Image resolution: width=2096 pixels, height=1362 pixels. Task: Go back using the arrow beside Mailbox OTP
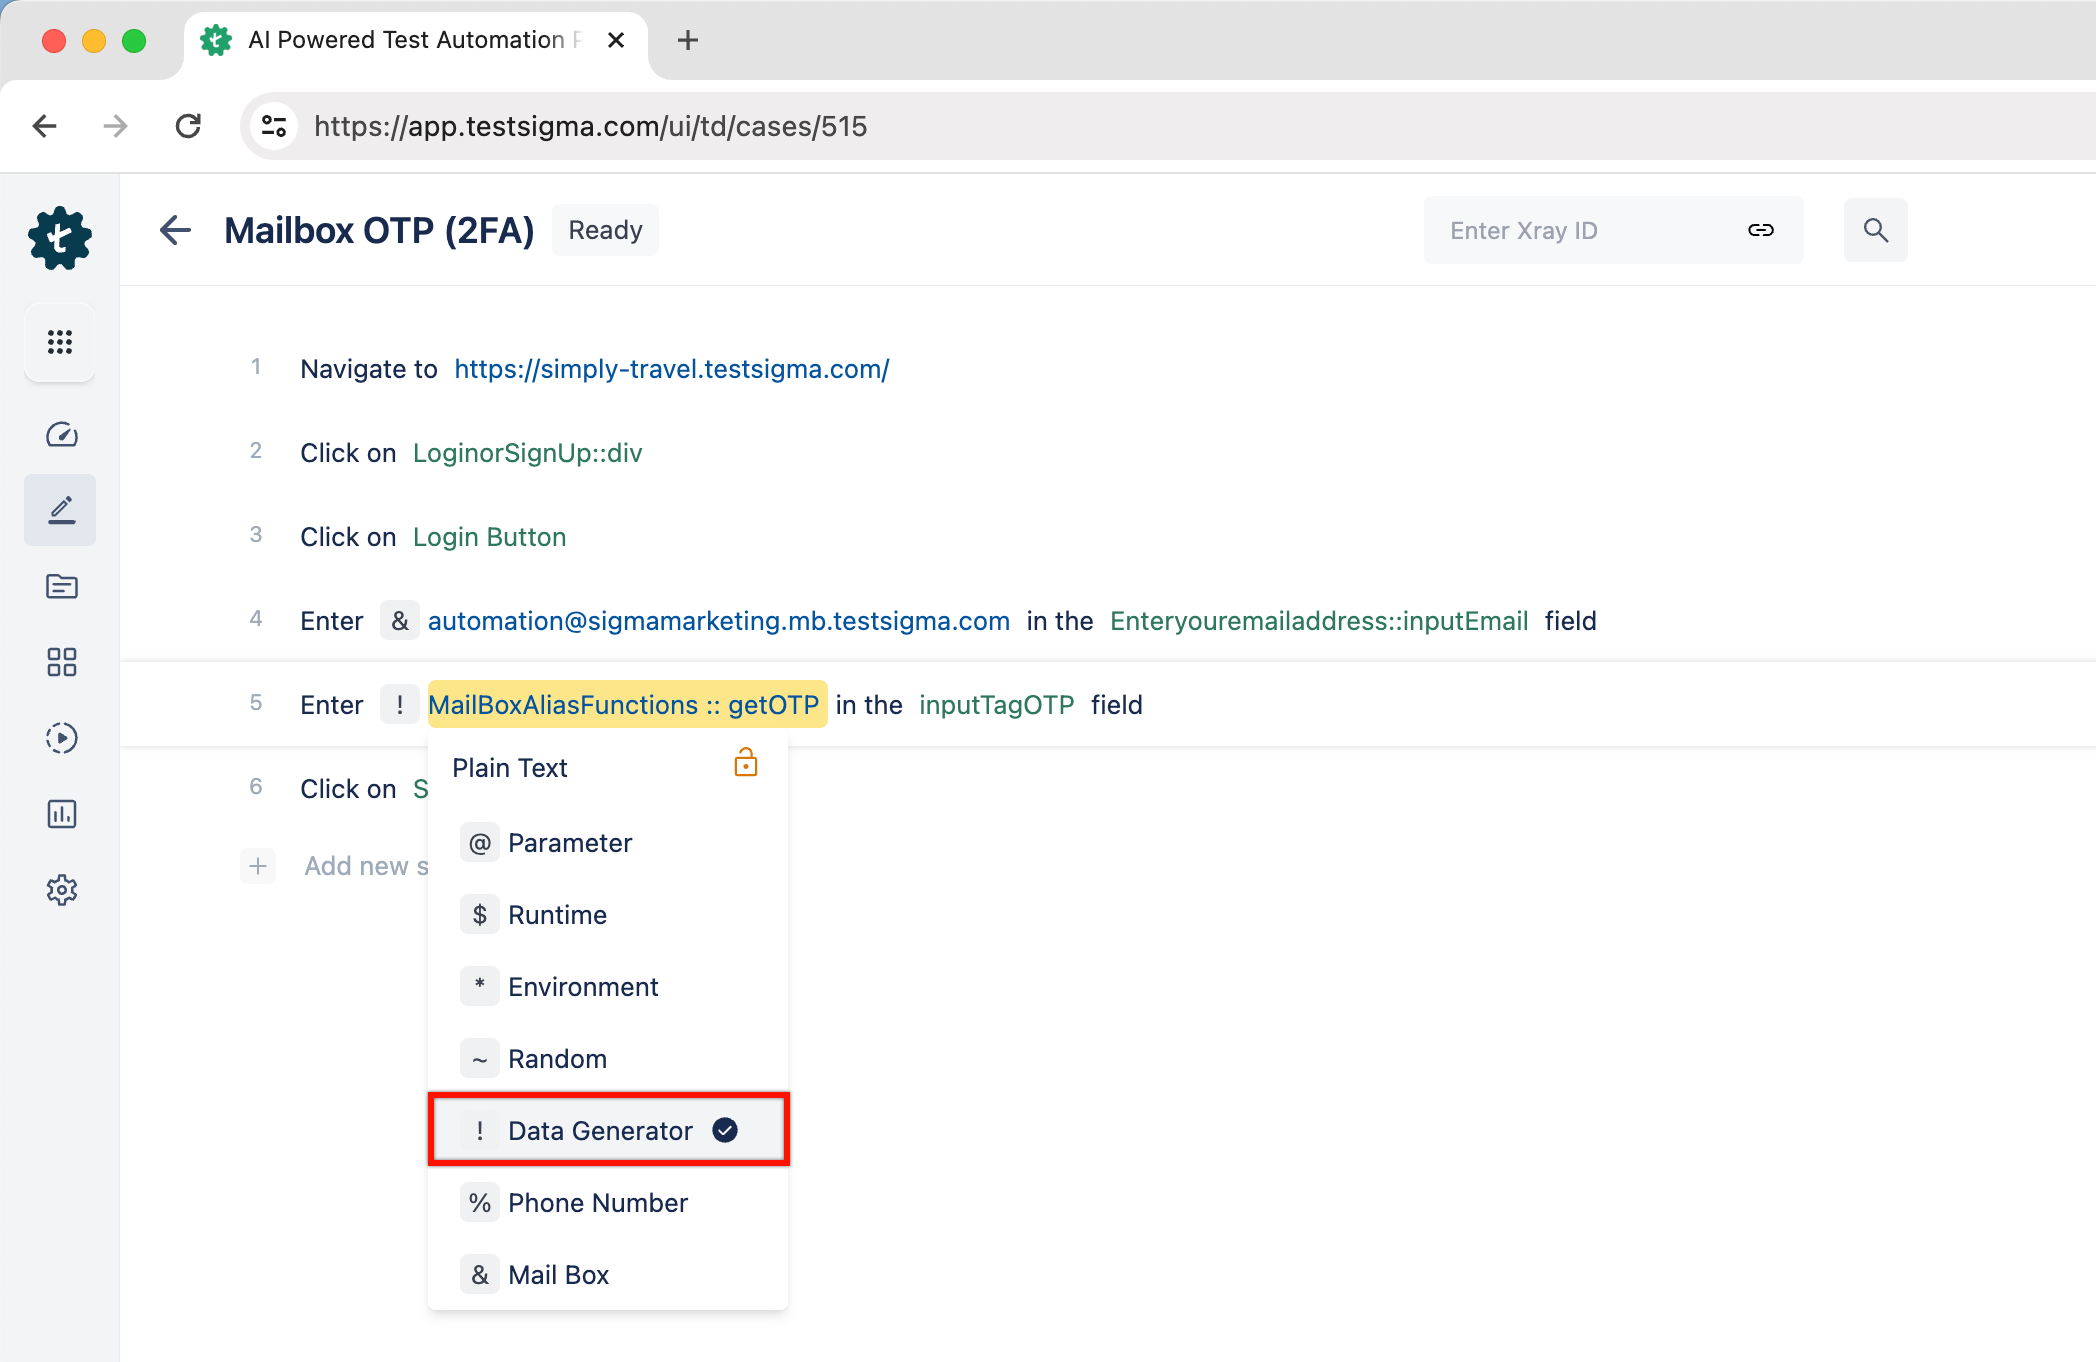[175, 230]
